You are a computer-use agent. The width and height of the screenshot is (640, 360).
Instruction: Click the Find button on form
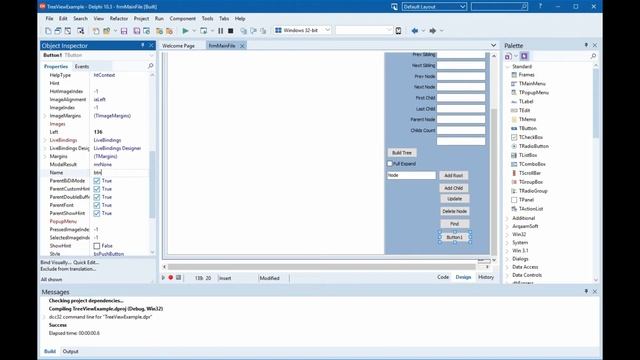454,224
